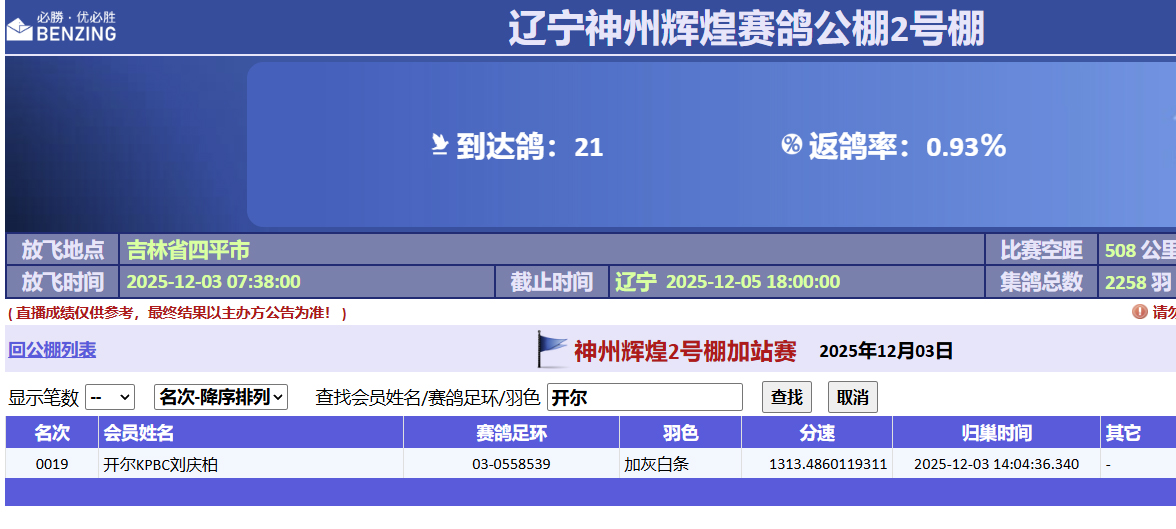Click the 归巢时间 column header

coord(996,433)
